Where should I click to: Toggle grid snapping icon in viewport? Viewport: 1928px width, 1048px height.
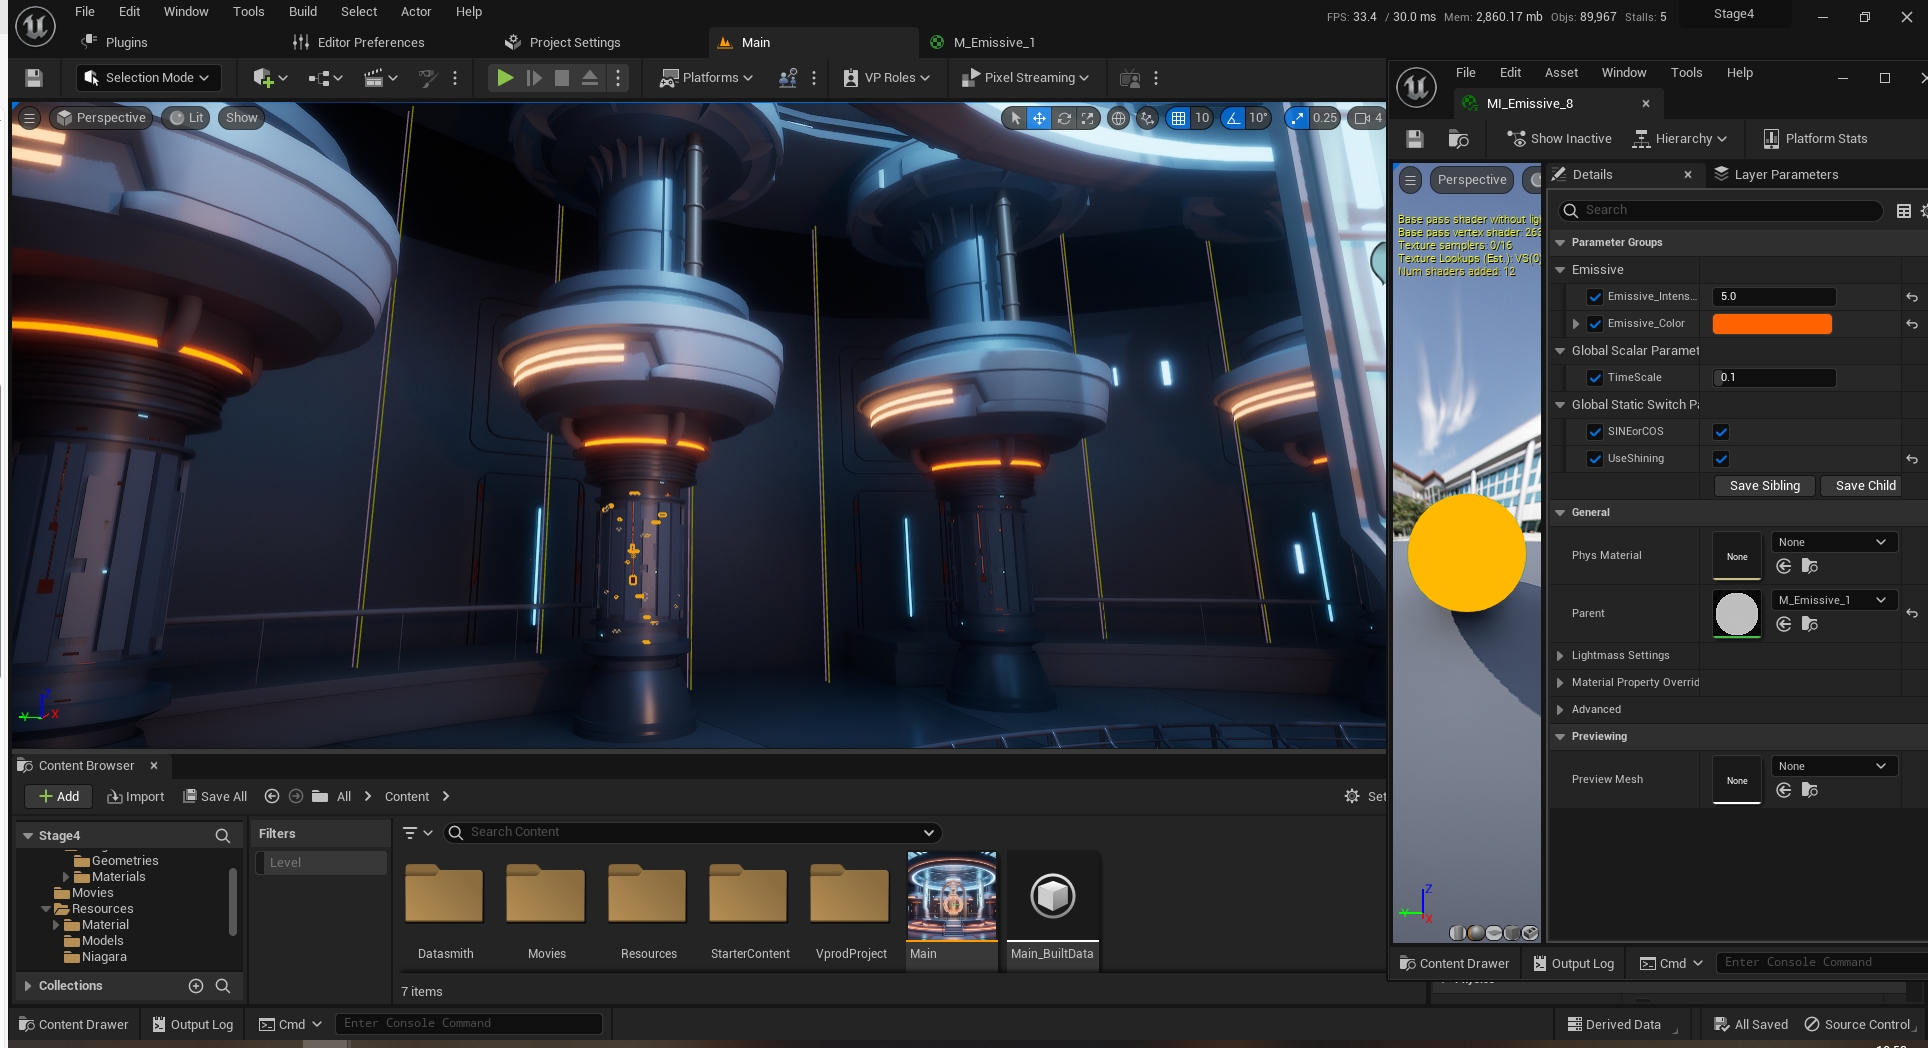coord(1178,118)
